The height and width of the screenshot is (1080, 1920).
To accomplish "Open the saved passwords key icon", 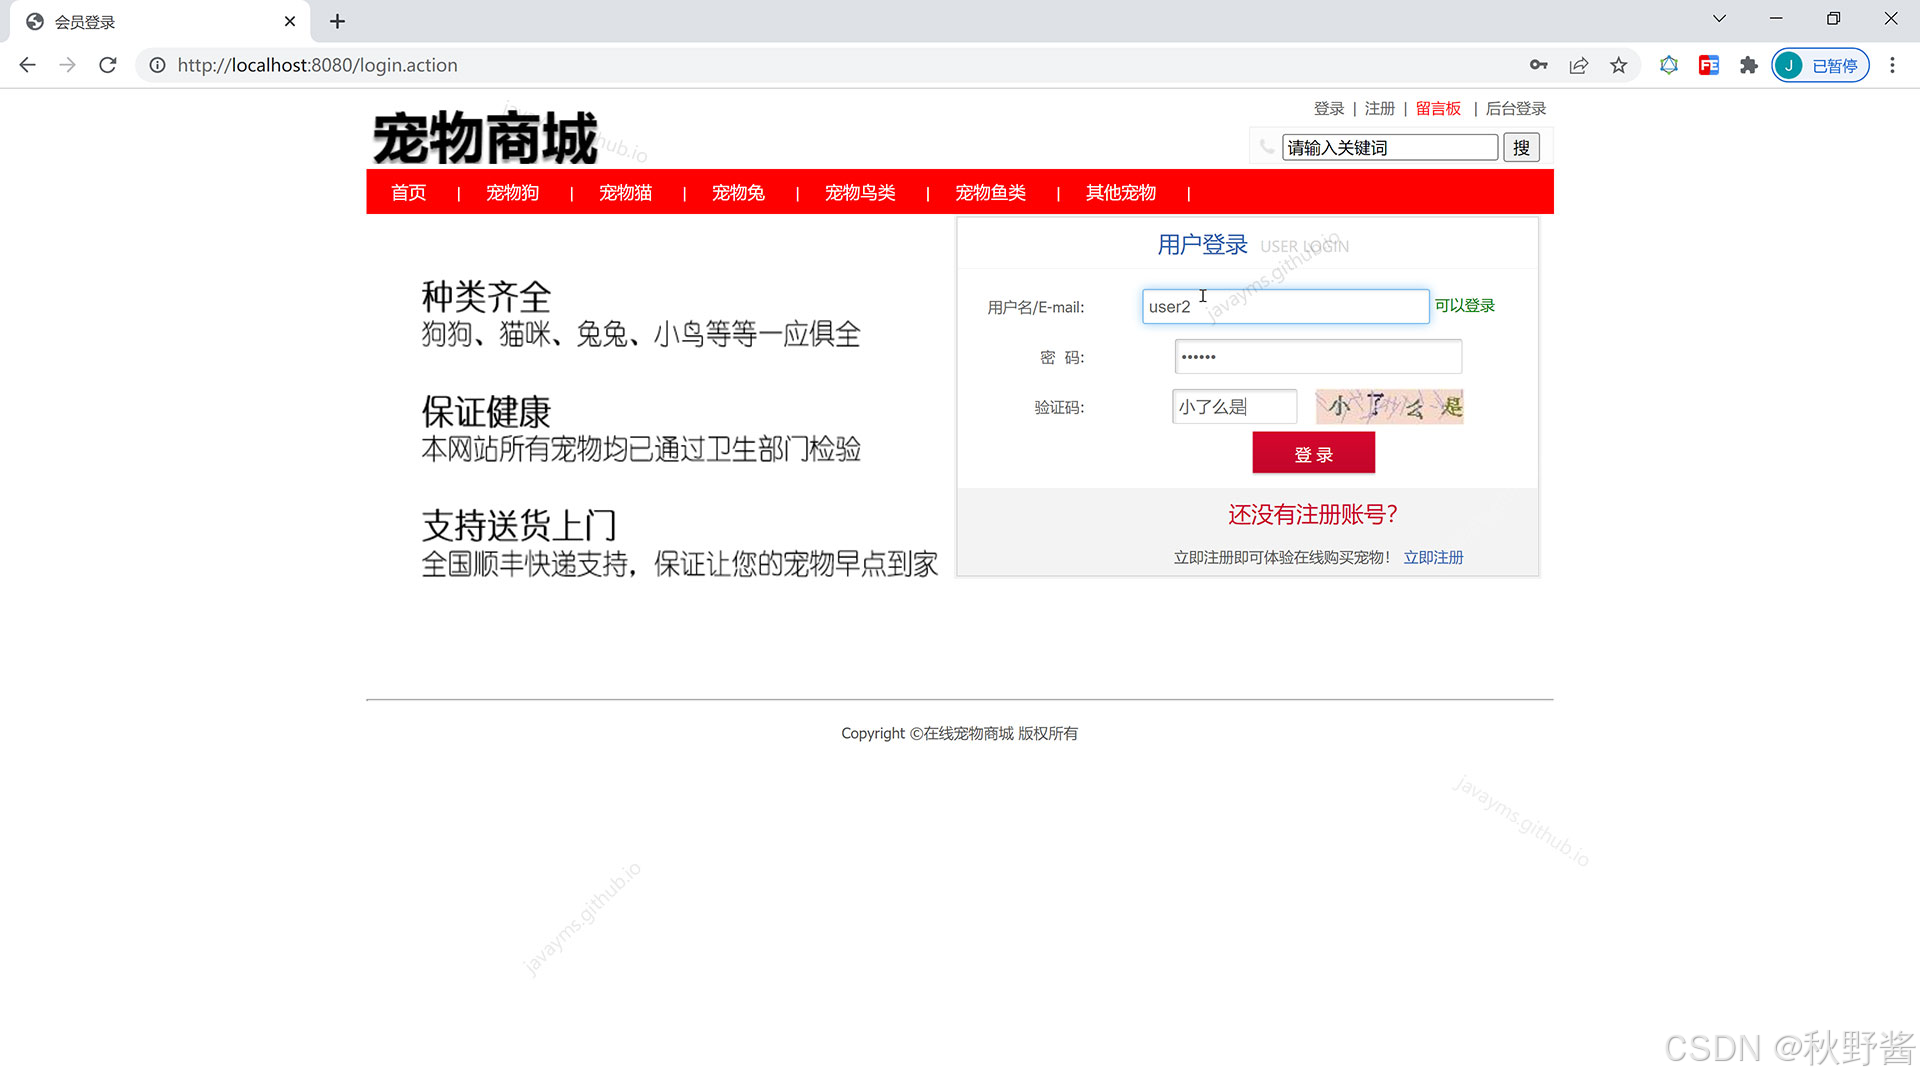I will [1538, 65].
